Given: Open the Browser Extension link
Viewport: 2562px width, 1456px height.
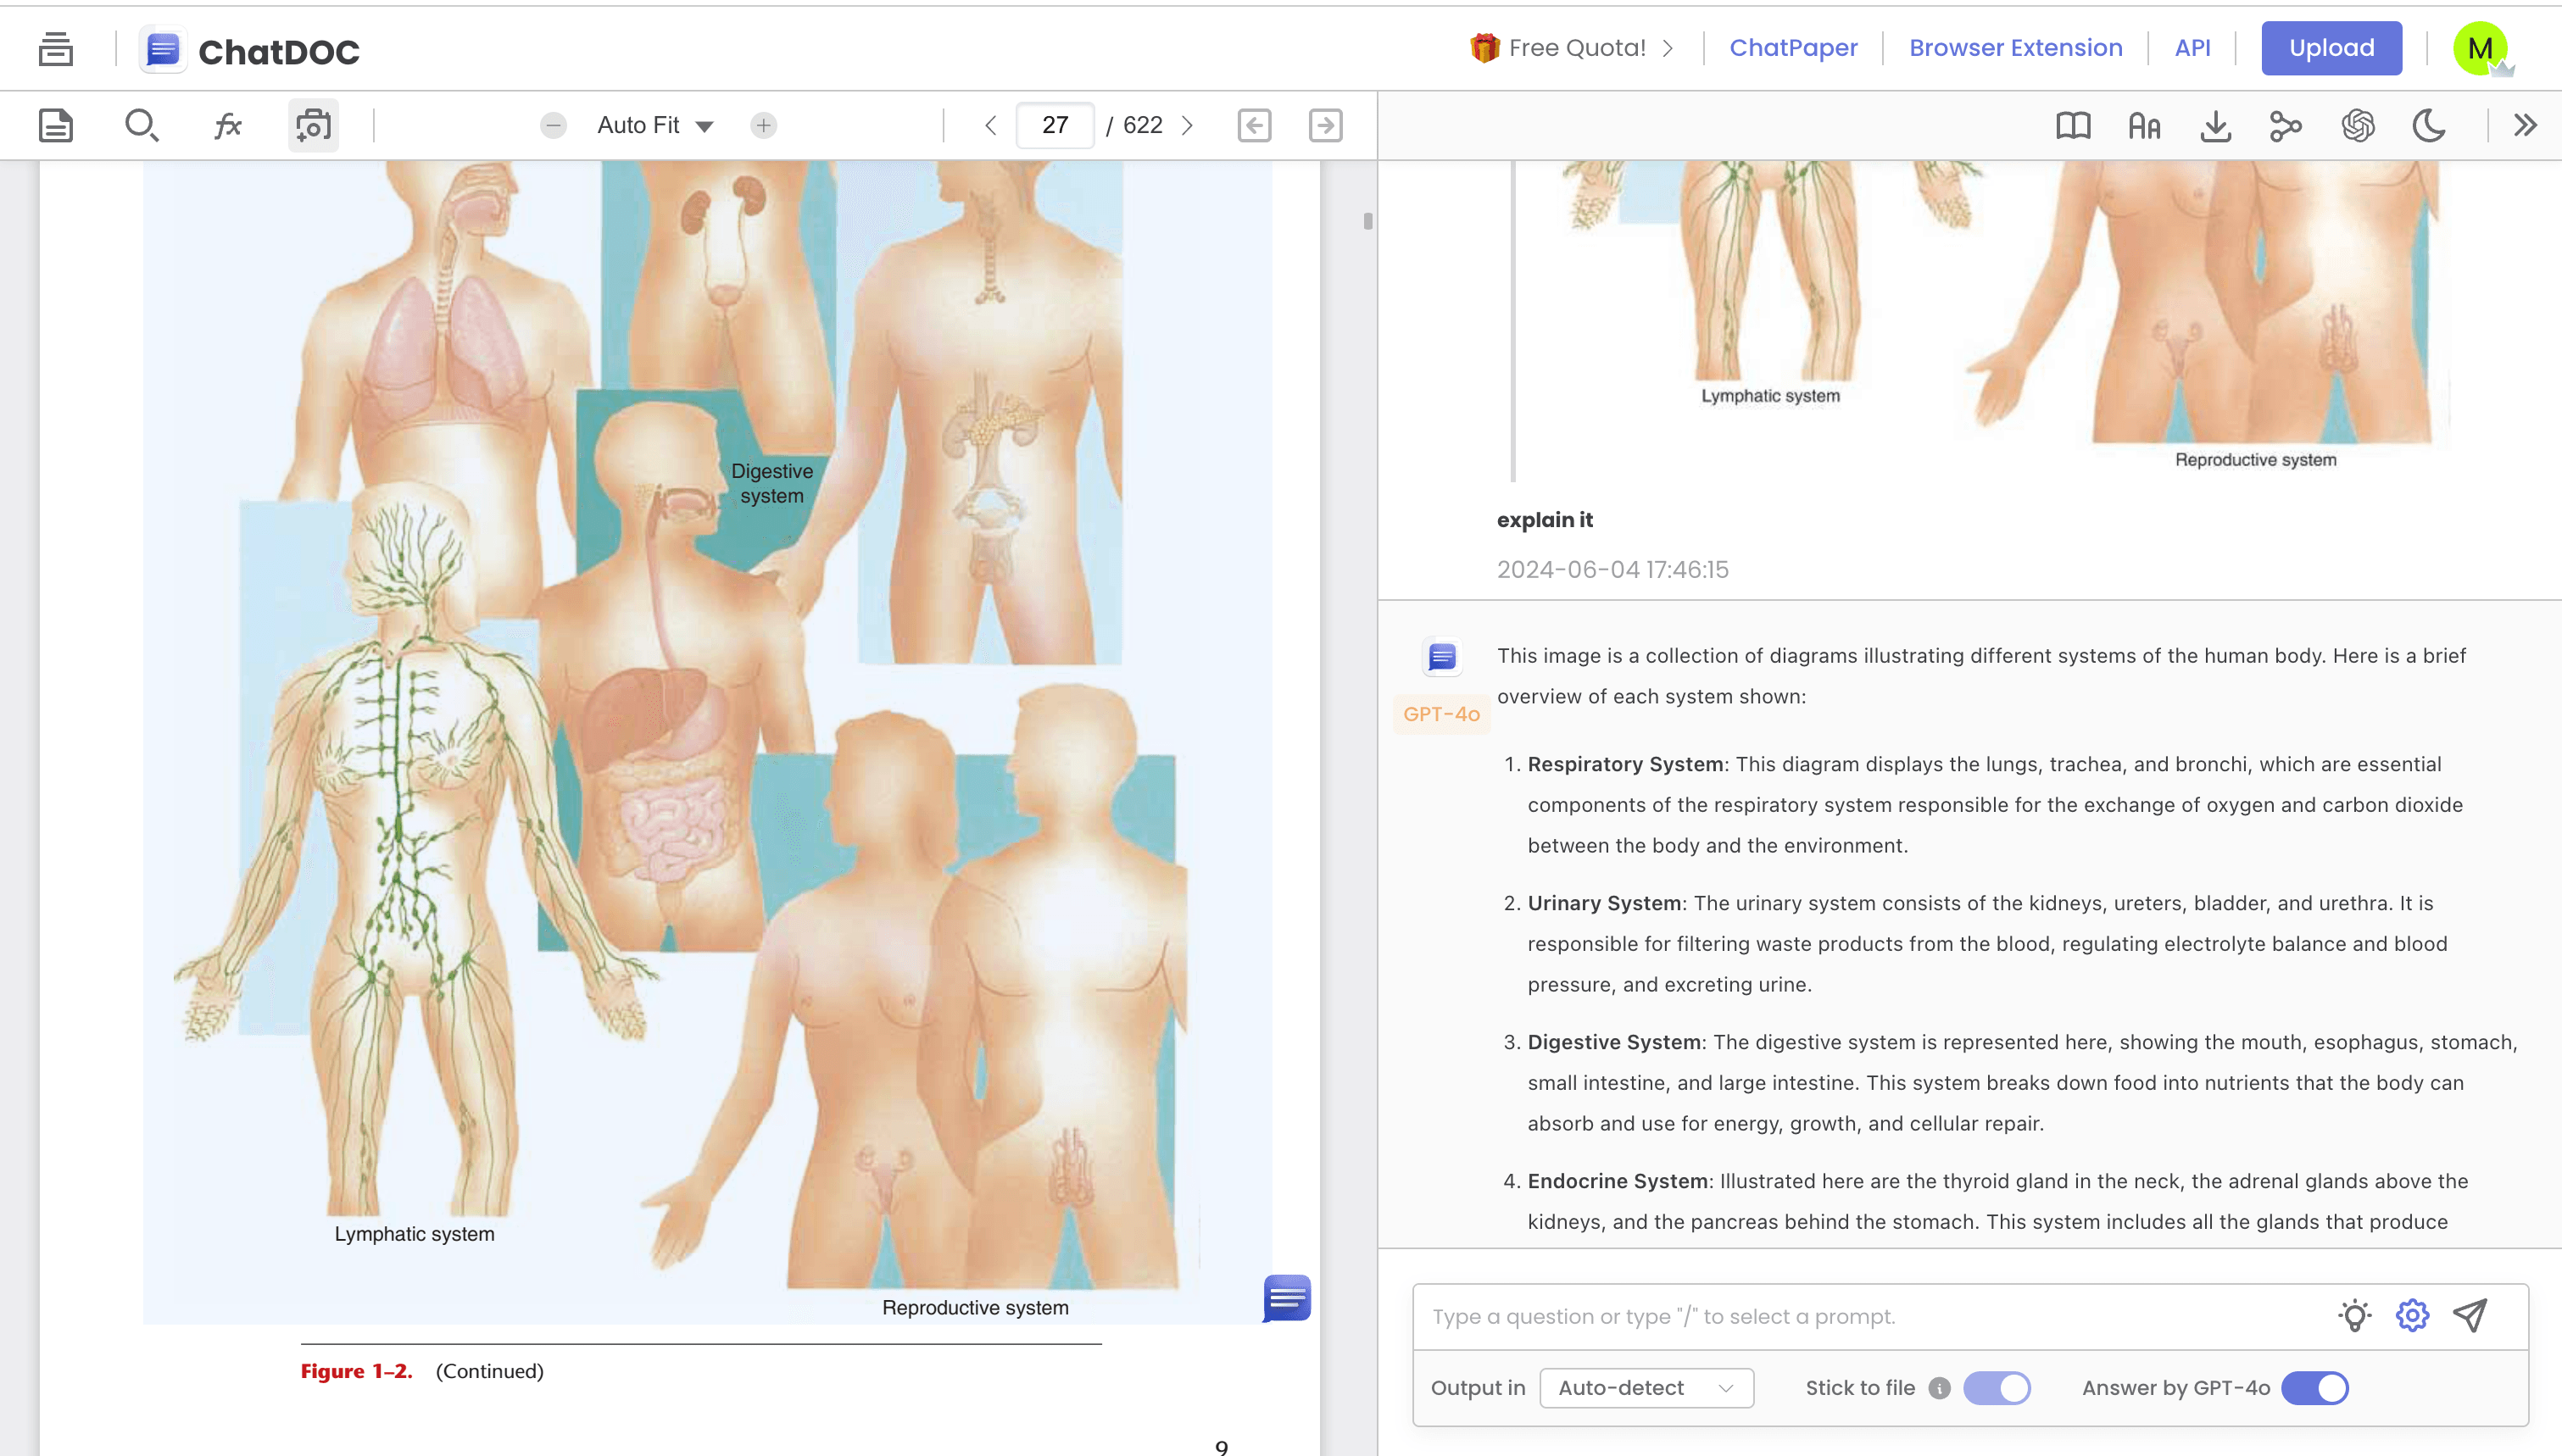Looking at the screenshot, I should 2015,48.
